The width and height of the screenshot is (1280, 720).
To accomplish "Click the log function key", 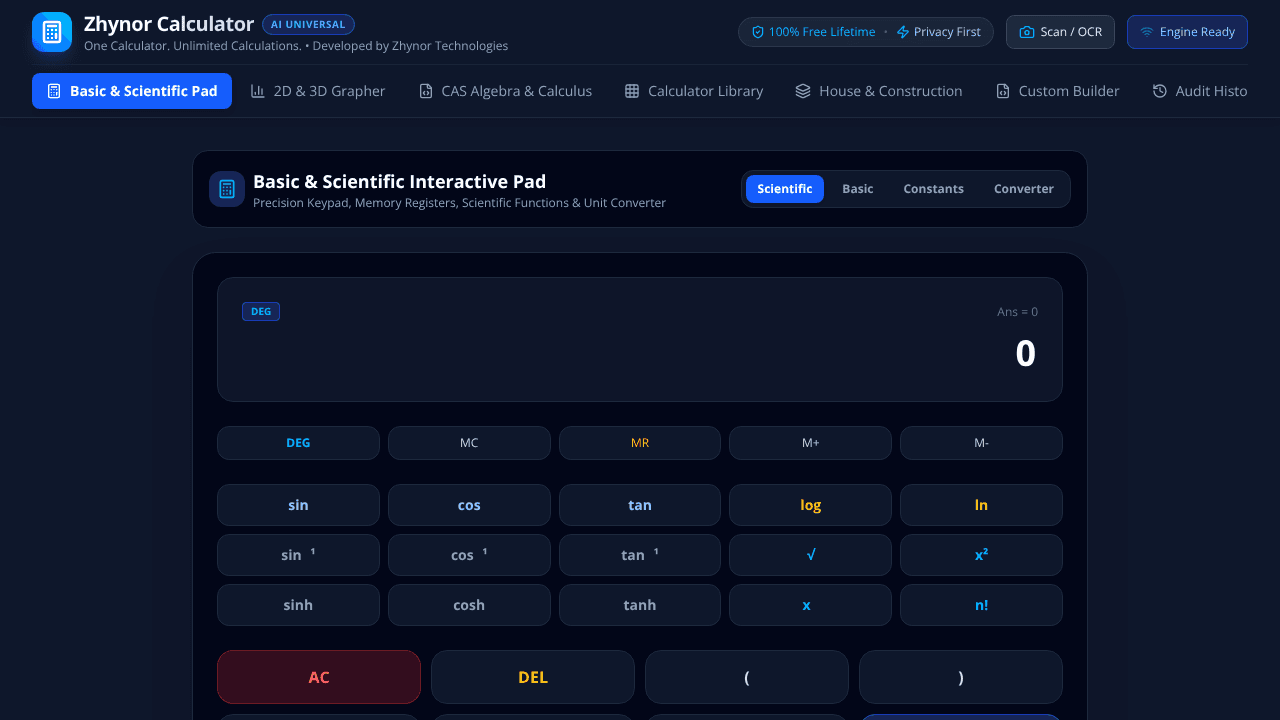I will coord(810,505).
